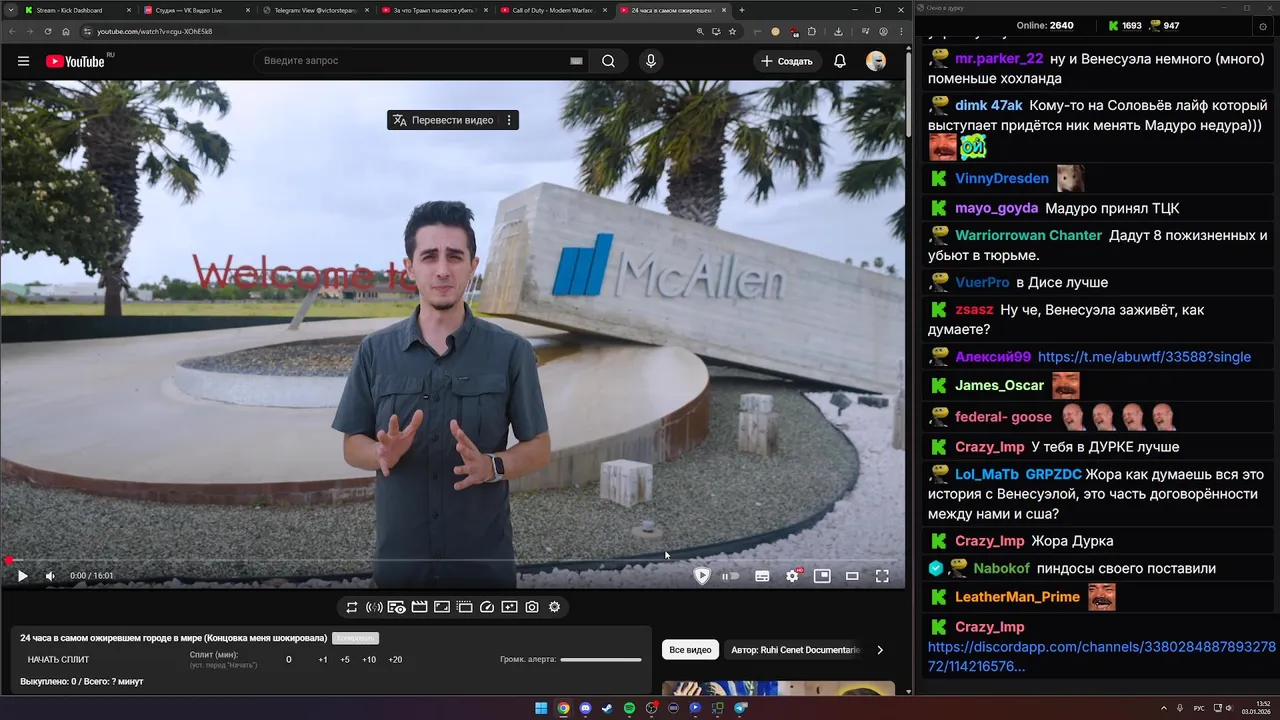Open Windows Start menu

tap(541, 708)
